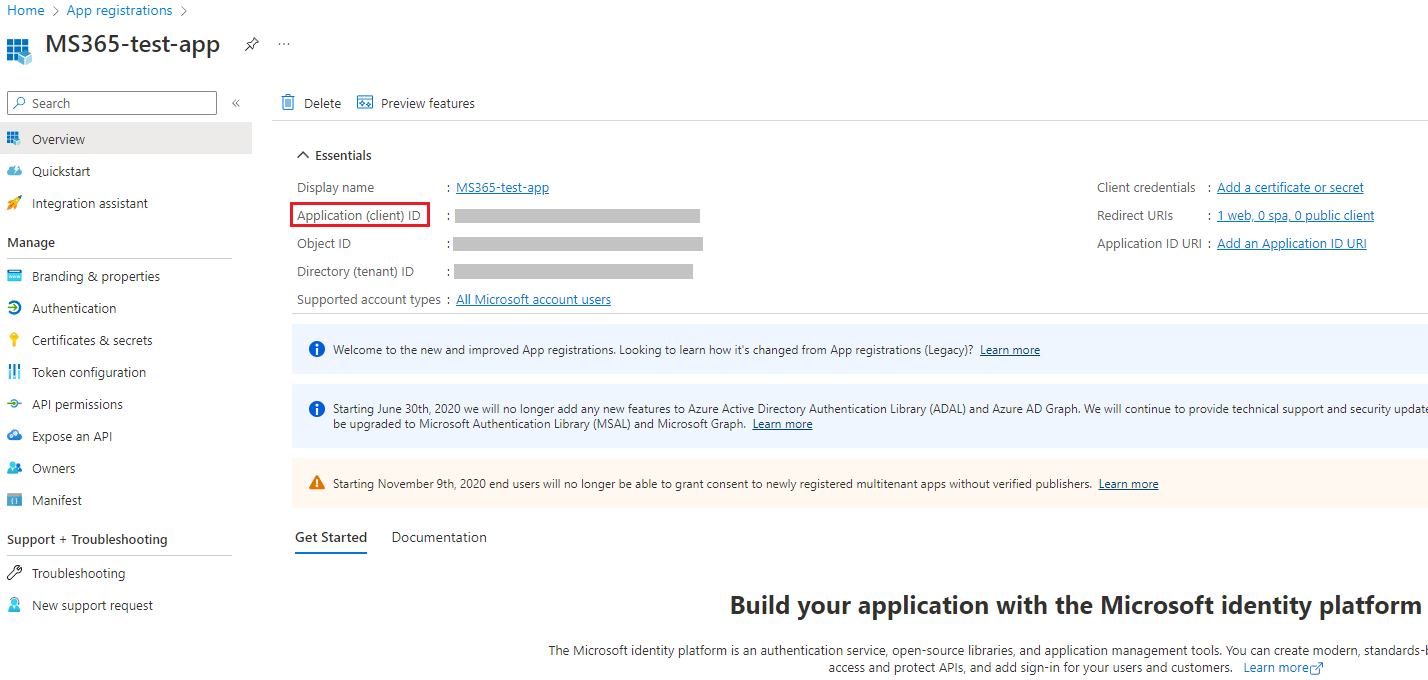The height and width of the screenshot is (680, 1428).
Task: Click the Delete trash icon
Action: [x=288, y=103]
